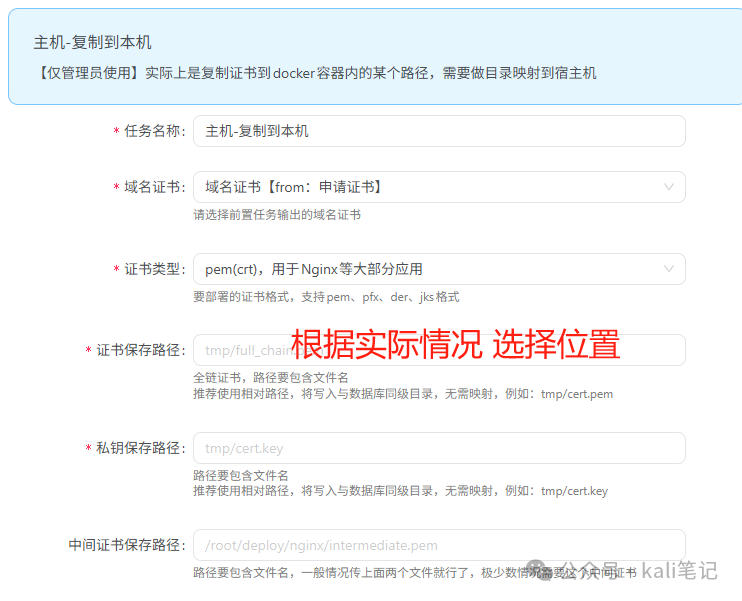Focus the 中间证书保存路径 input field

[x=439, y=545]
